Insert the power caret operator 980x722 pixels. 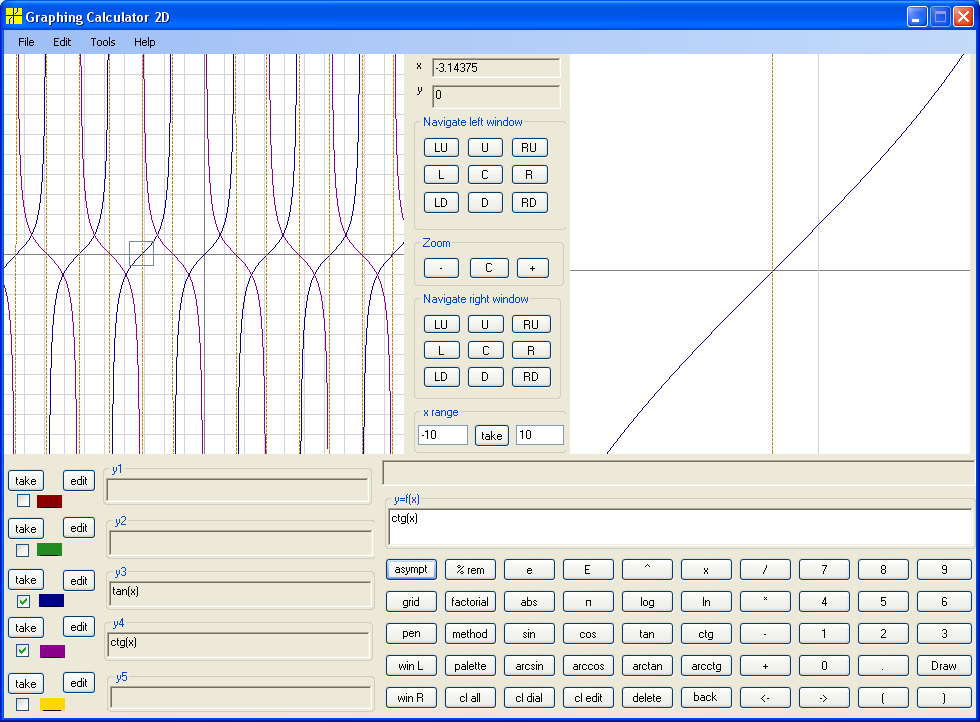648,569
